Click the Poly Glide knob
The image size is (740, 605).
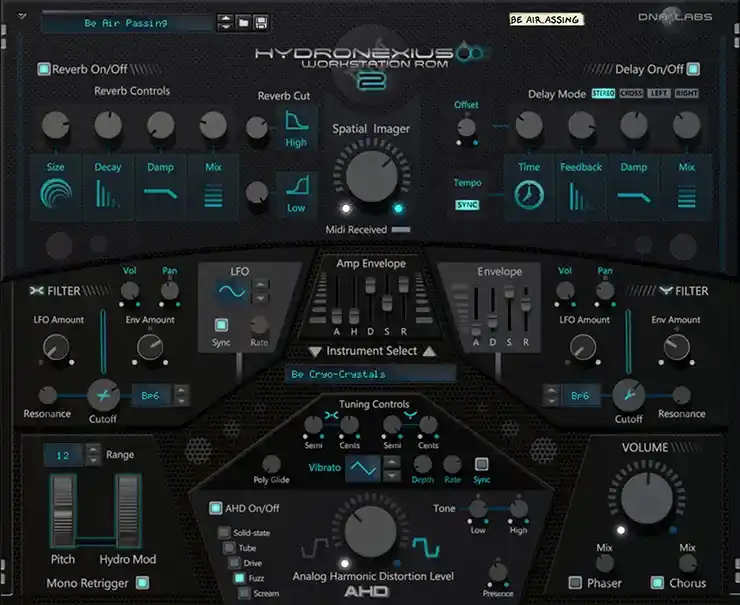coord(271,464)
